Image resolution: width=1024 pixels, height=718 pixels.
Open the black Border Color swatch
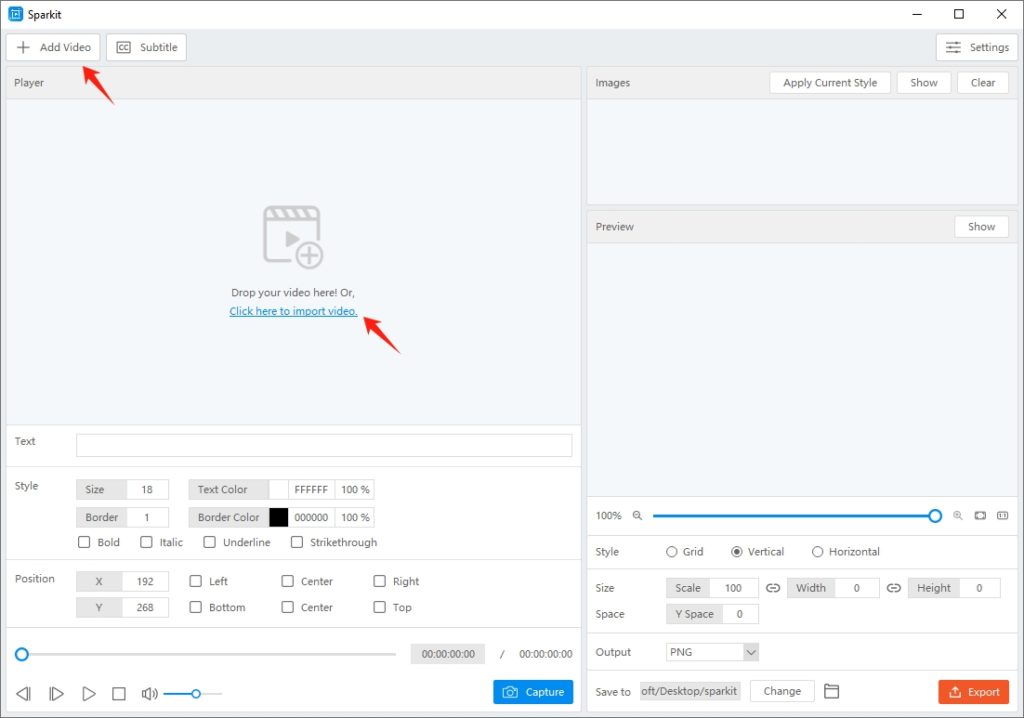pos(278,517)
